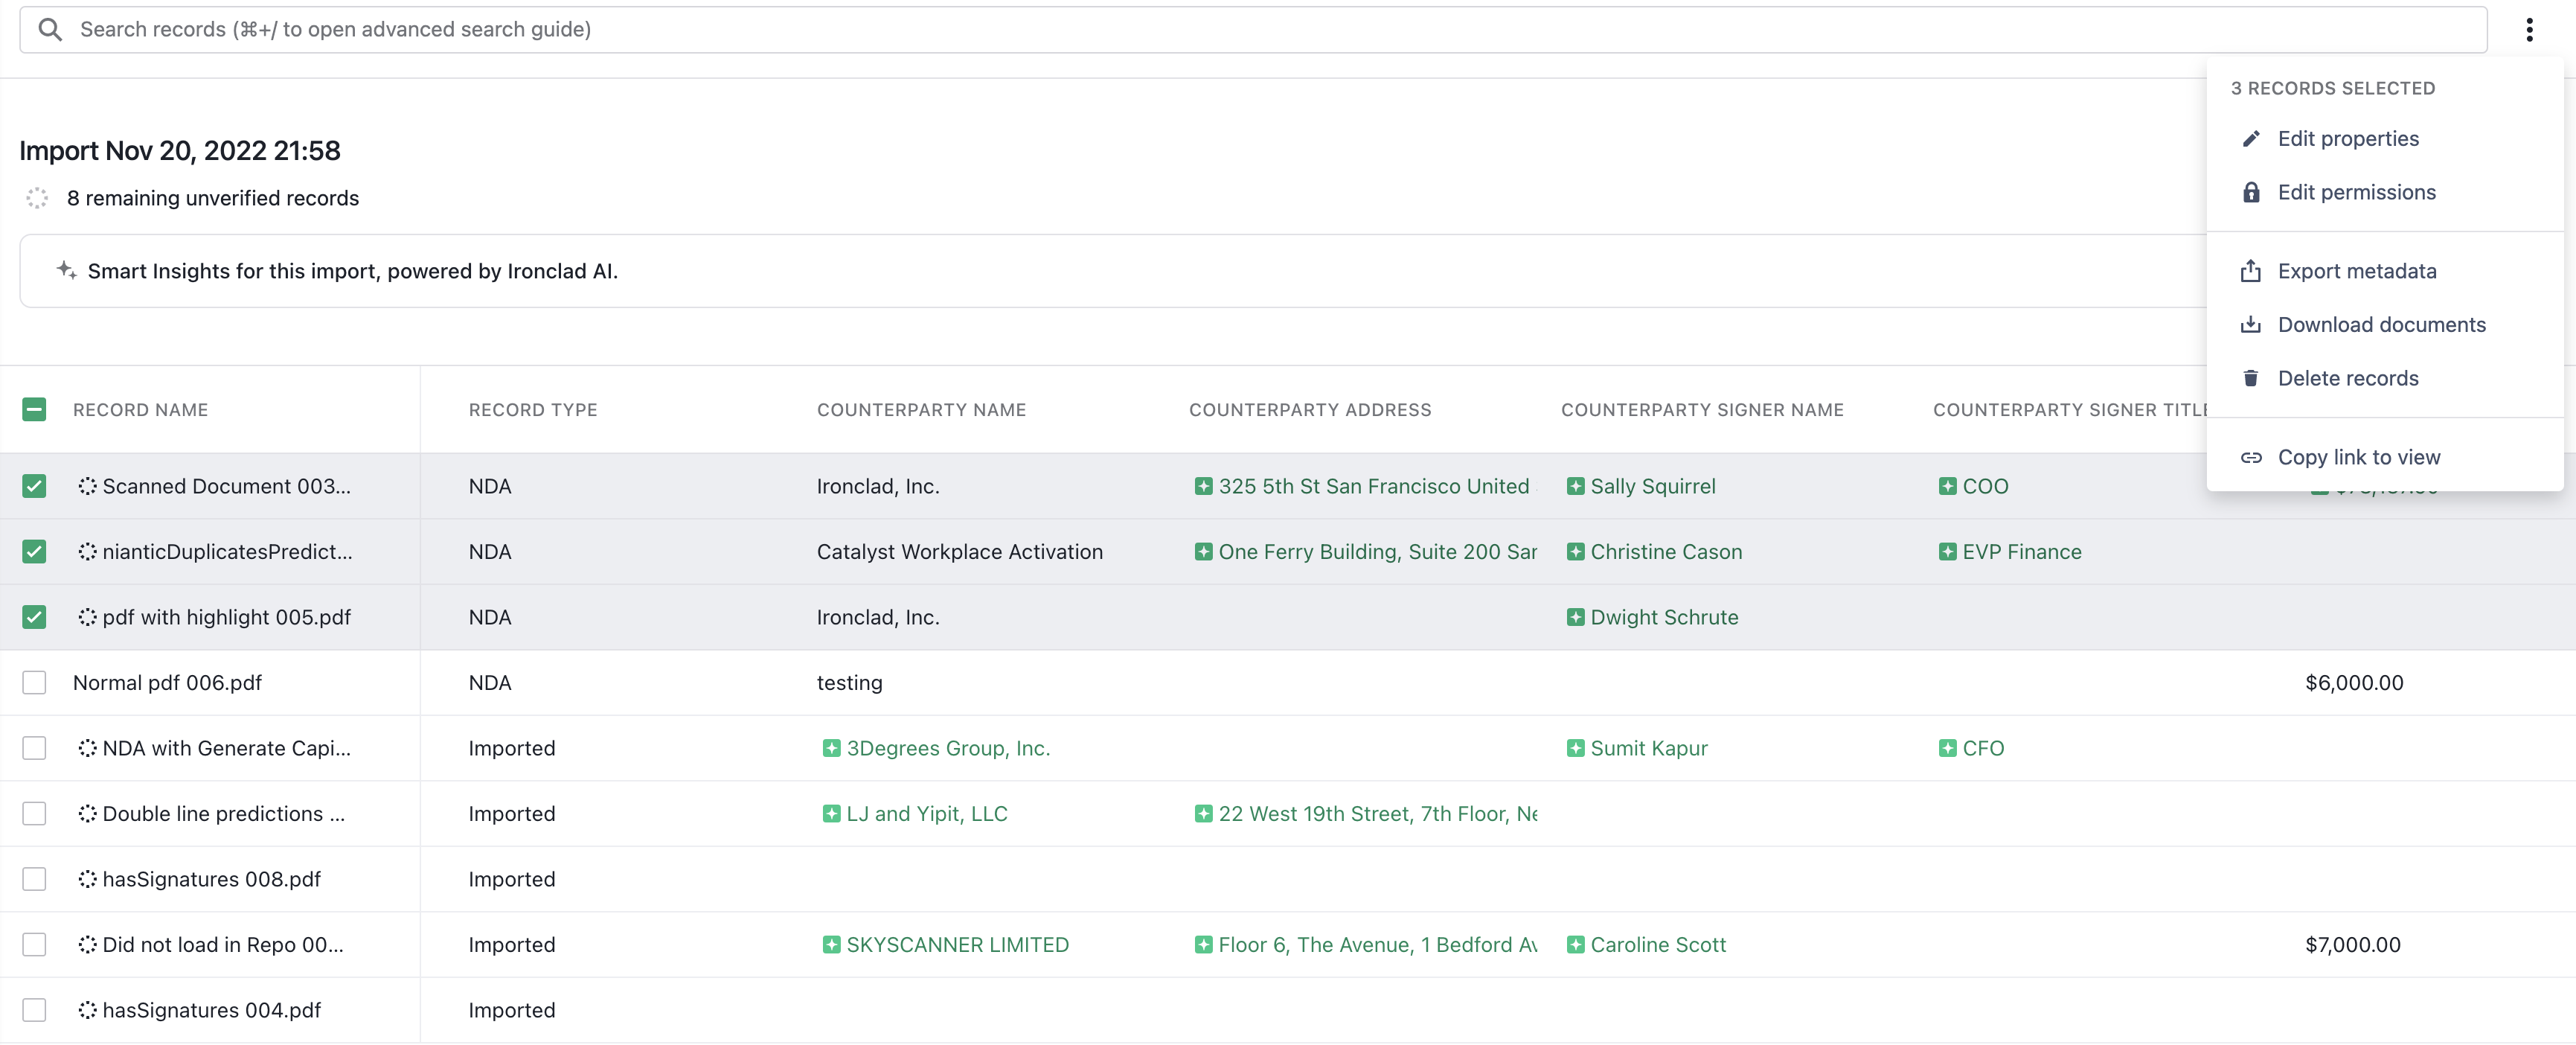Screen dimensions: 2576x1045
Task: Check the NDA with Generate Capi row checkbox
Action: click(34, 748)
